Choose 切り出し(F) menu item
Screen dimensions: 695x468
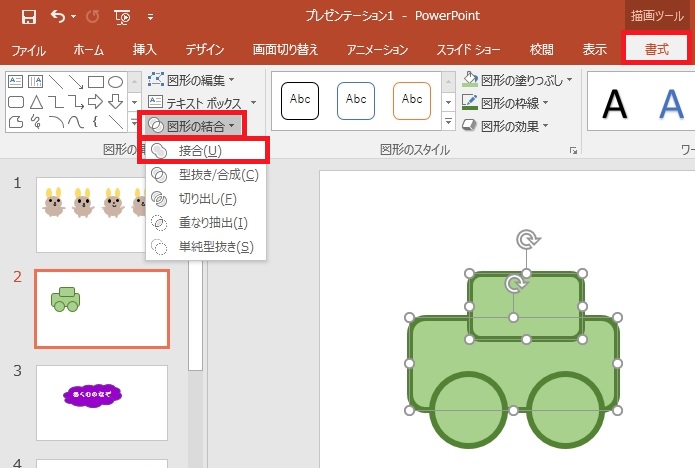tap(206, 199)
